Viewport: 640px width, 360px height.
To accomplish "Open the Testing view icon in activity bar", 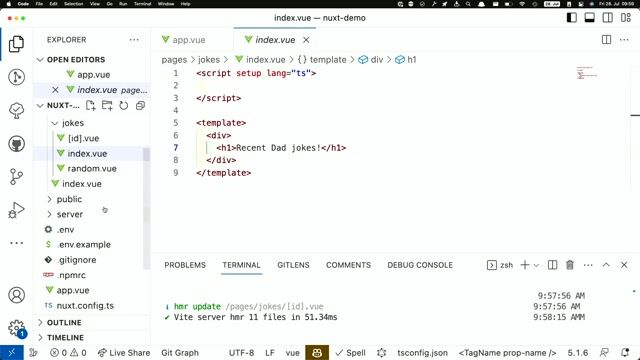I will tap(16, 110).
